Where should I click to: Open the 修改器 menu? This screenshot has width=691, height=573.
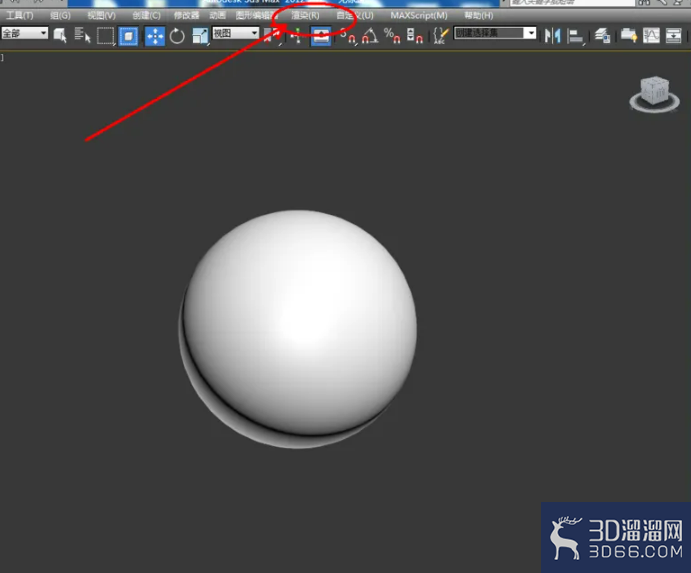(186, 16)
